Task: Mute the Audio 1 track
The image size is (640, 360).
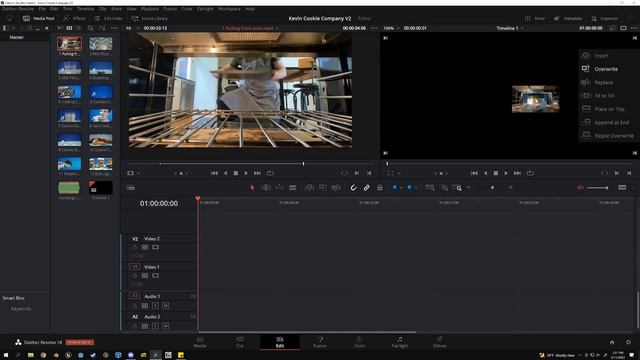Action: tap(165, 305)
